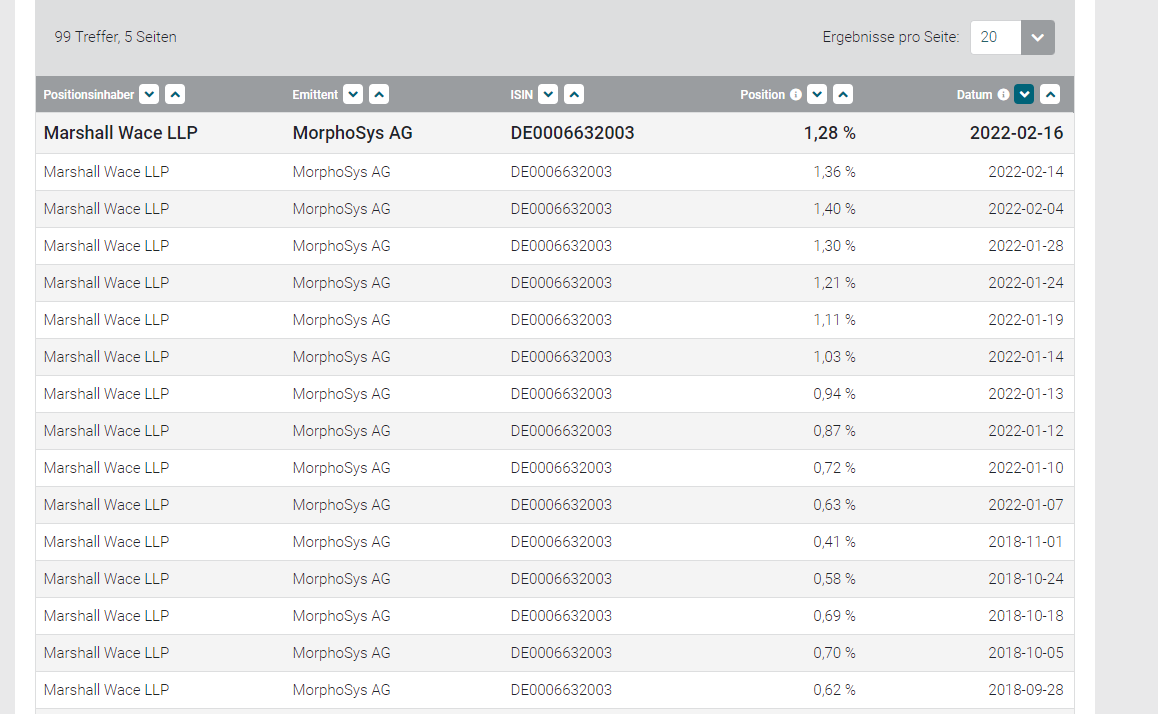Select the date 2018-10-05
Image resolution: width=1158 pixels, height=714 pixels.
point(1026,652)
